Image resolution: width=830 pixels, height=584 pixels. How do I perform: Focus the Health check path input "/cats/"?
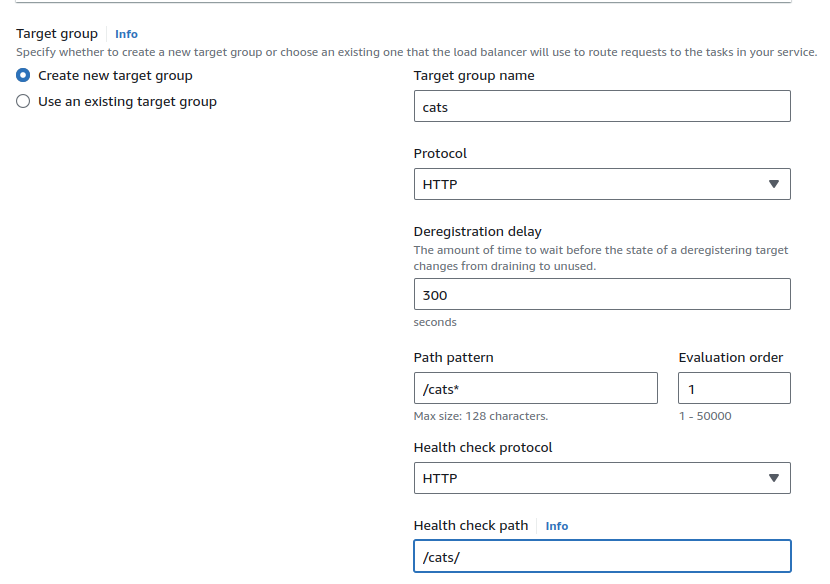coord(601,556)
